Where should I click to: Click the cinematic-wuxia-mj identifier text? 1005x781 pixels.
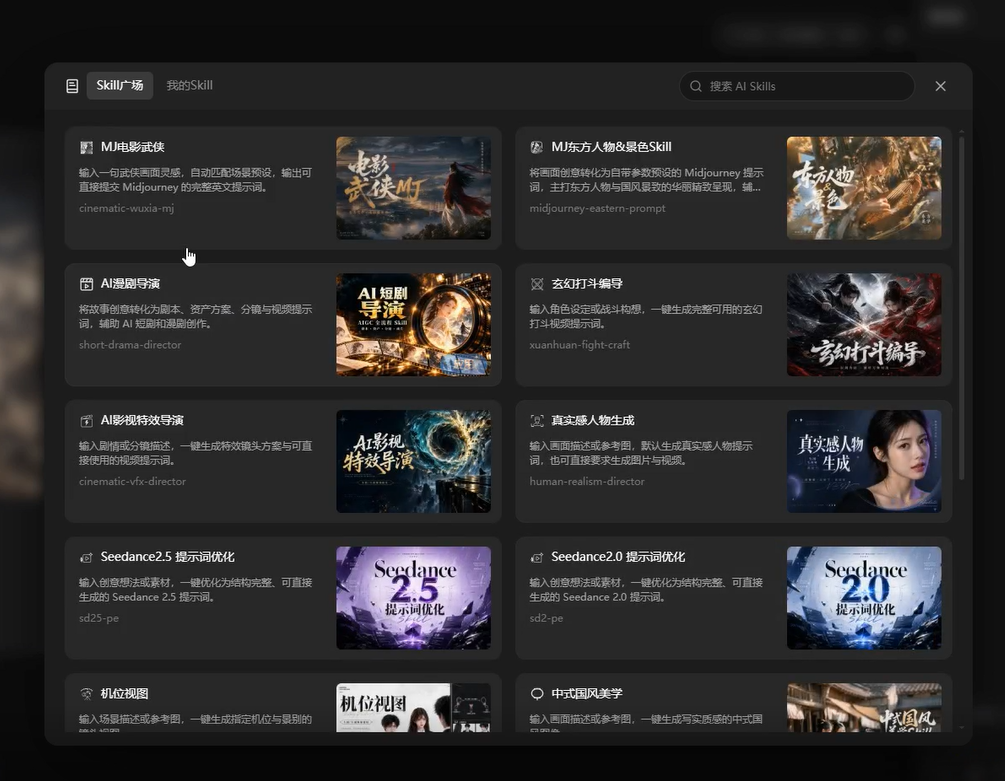pos(126,208)
